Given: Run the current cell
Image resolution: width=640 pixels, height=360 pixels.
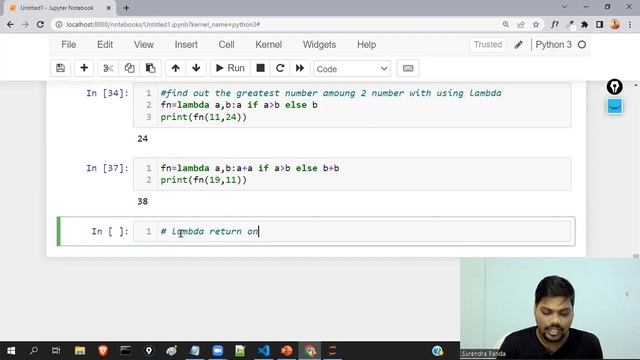Looking at the screenshot, I should (x=230, y=68).
